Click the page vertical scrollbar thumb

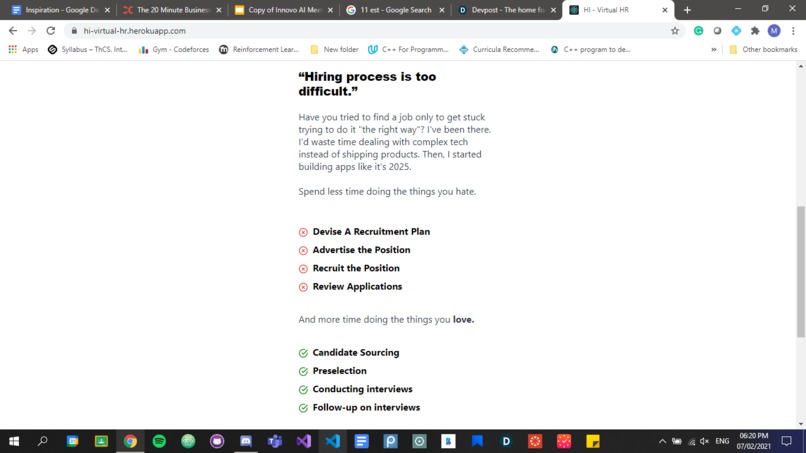coord(801,271)
